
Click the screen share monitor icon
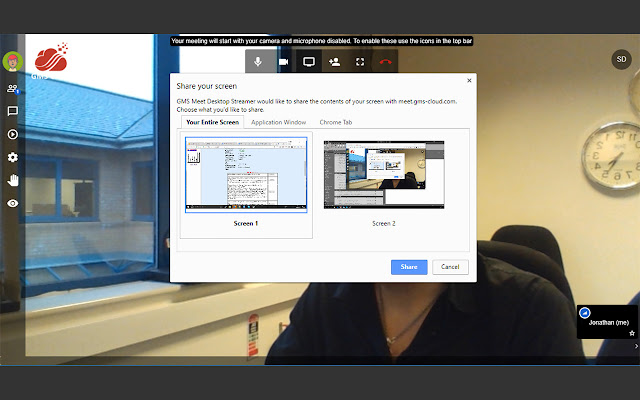click(309, 62)
